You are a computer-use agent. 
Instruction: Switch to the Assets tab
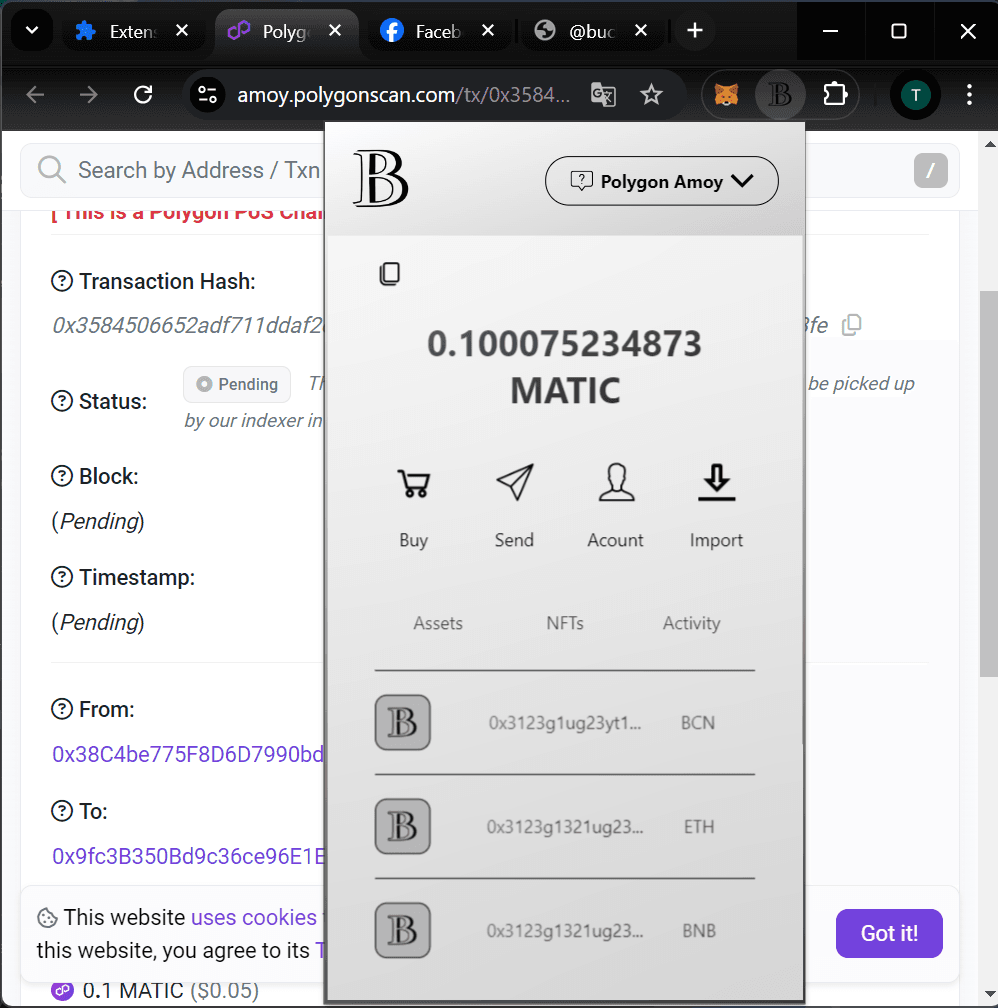tap(438, 623)
